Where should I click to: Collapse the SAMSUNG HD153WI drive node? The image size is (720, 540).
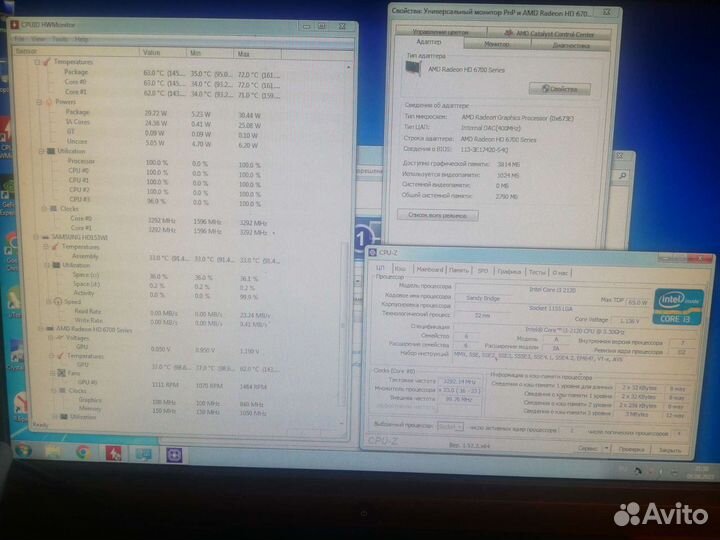[x=36, y=237]
